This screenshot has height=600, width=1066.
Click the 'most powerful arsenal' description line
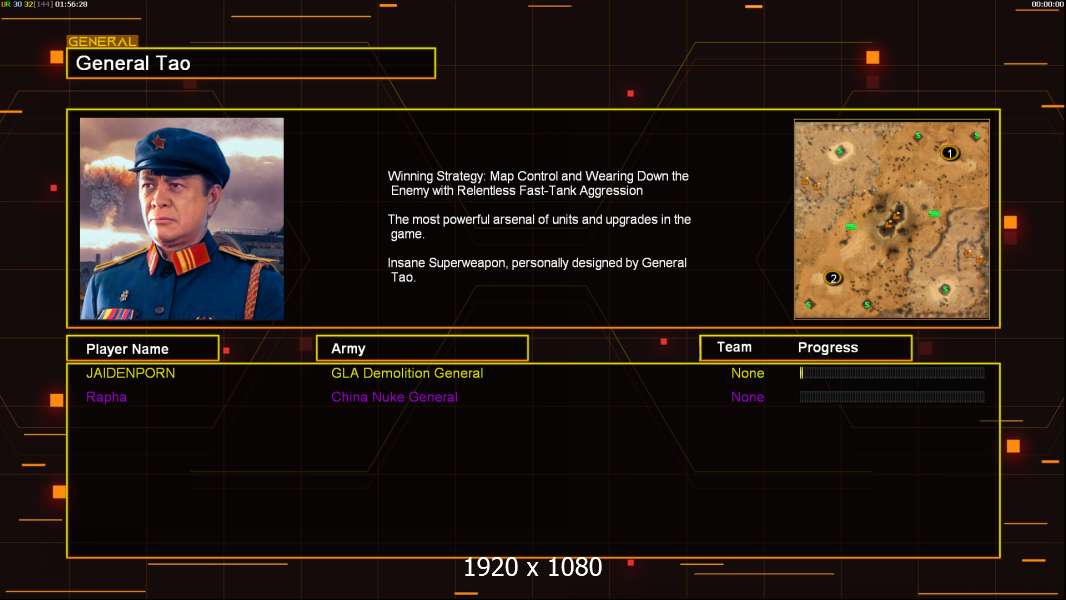[x=538, y=226]
